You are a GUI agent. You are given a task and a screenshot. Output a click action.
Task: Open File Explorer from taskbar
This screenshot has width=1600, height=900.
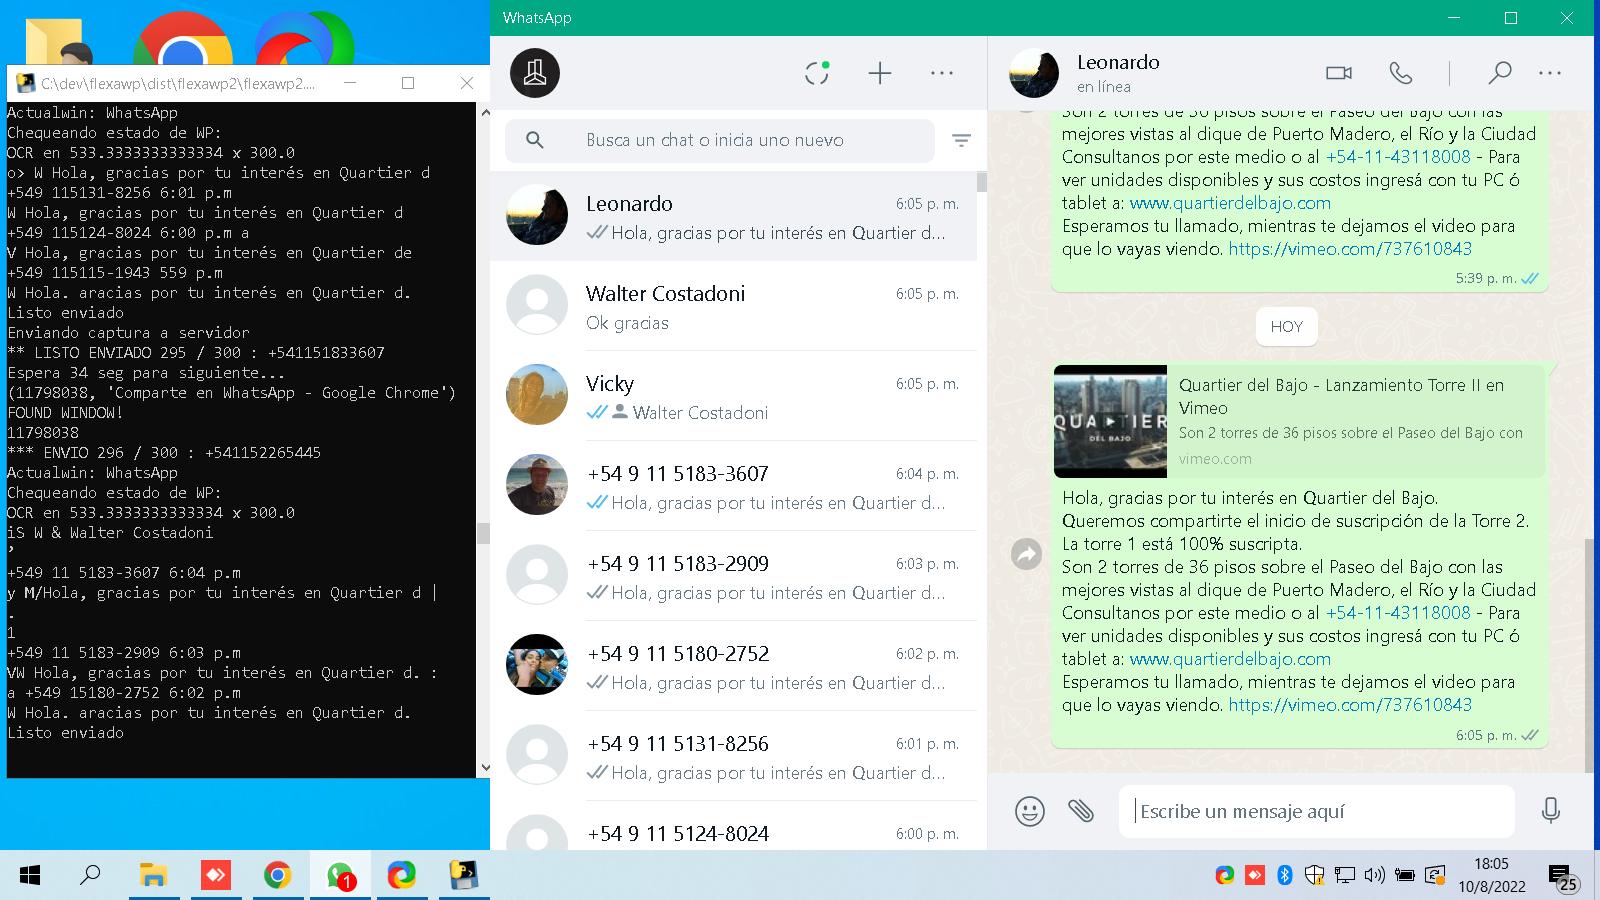[x=153, y=876]
